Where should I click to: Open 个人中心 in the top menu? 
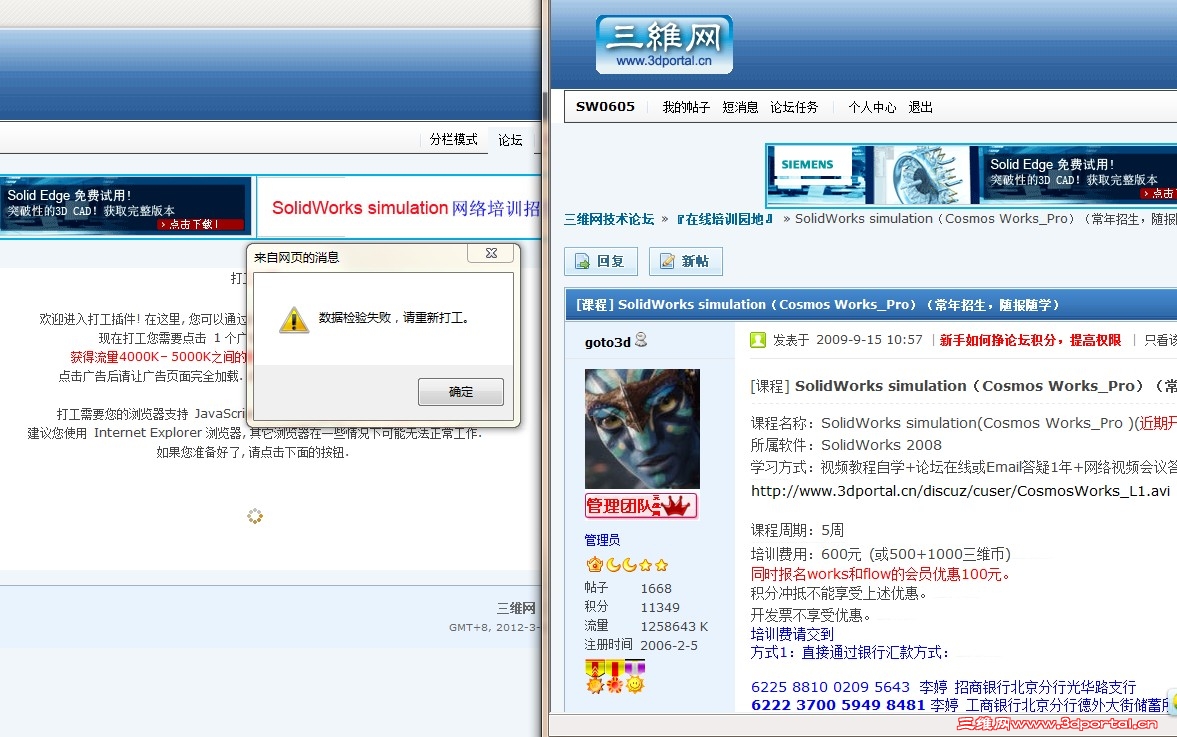point(872,107)
